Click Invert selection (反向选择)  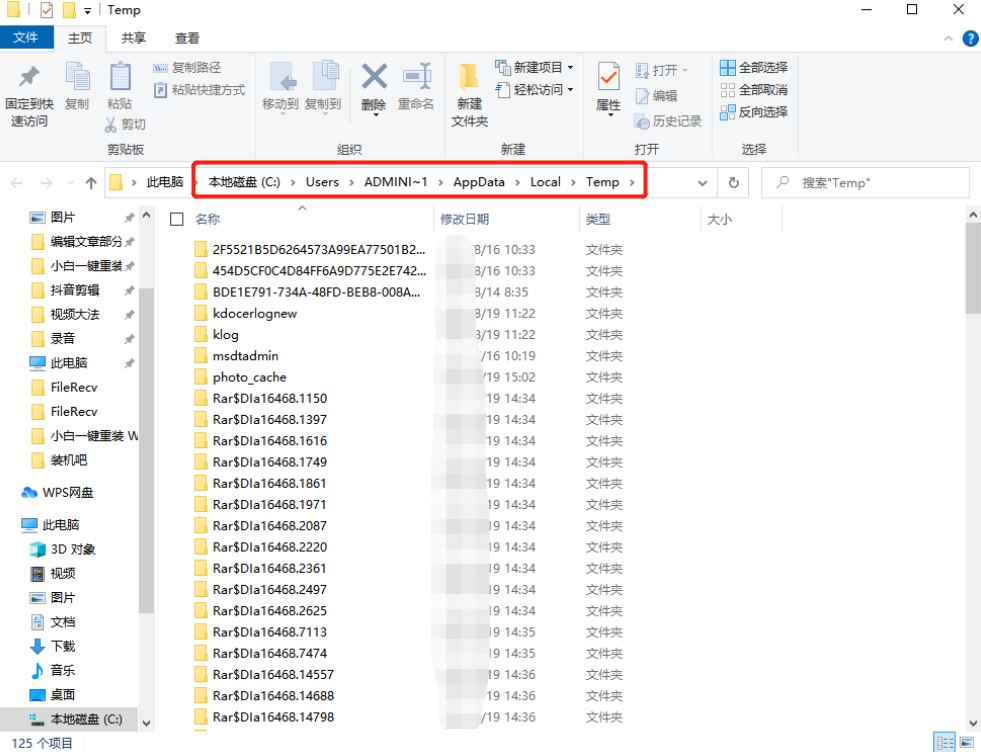753,112
